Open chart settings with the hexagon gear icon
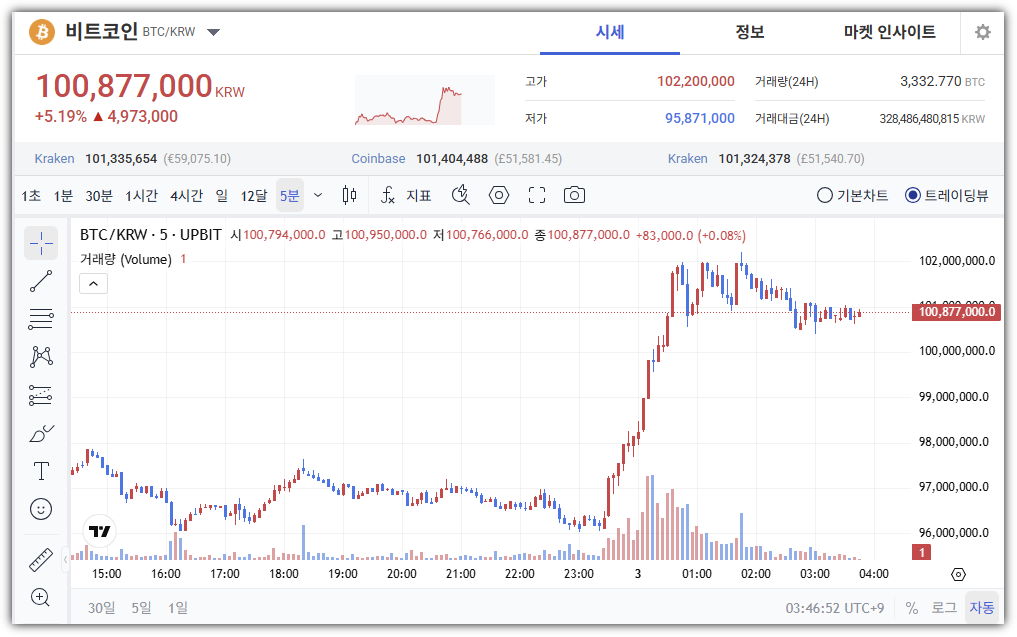 (x=498, y=195)
